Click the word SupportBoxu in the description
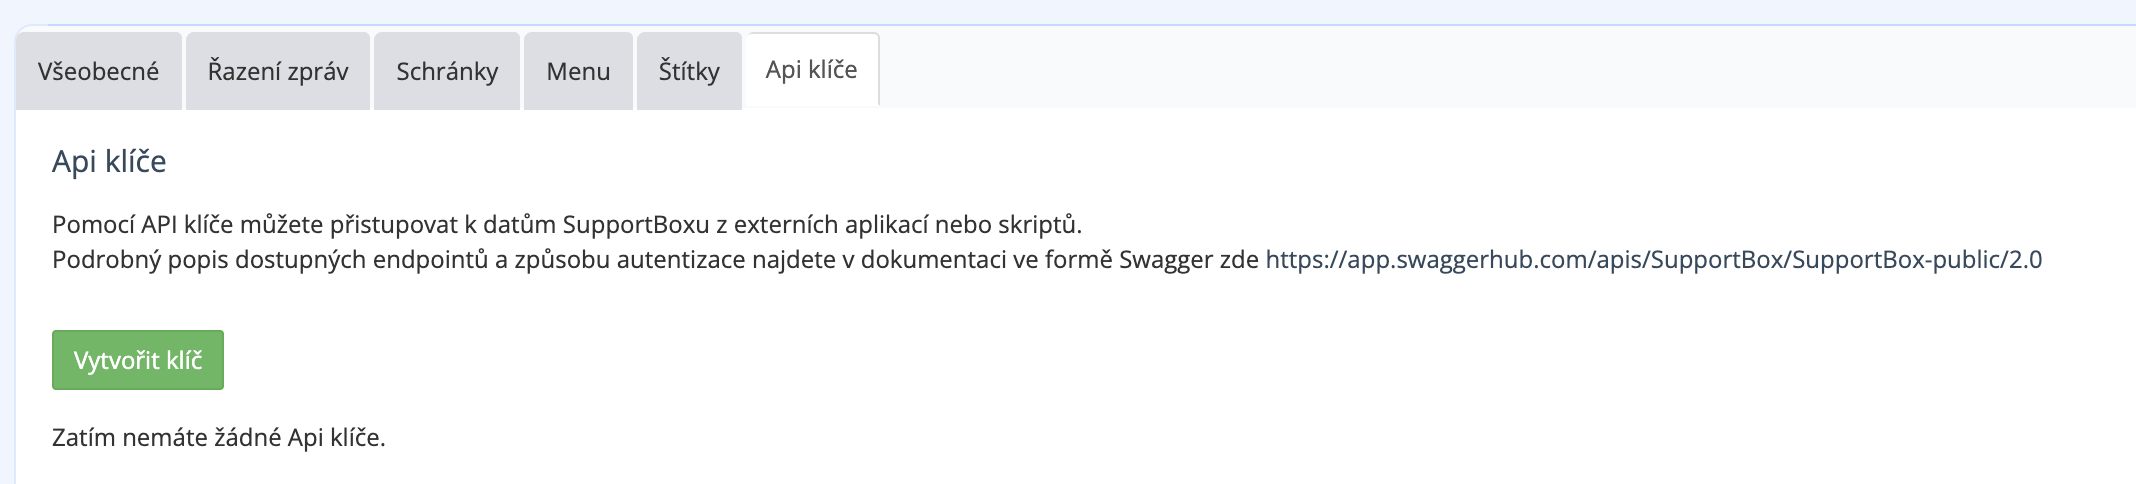 (x=636, y=224)
